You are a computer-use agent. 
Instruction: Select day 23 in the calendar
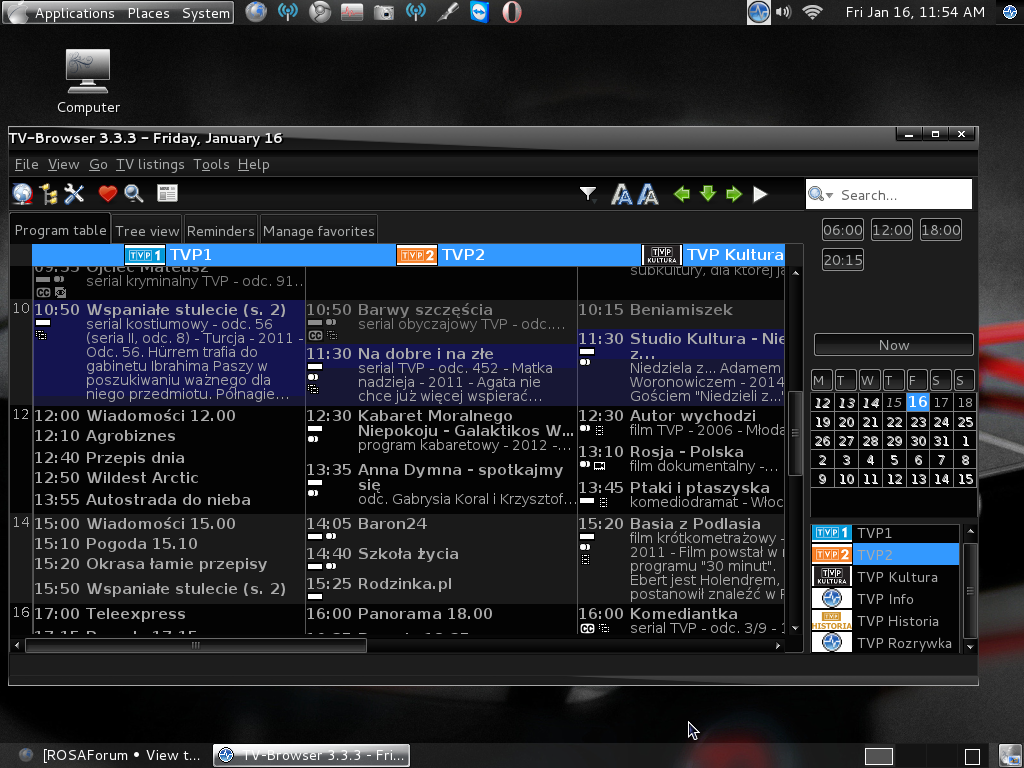coord(918,422)
